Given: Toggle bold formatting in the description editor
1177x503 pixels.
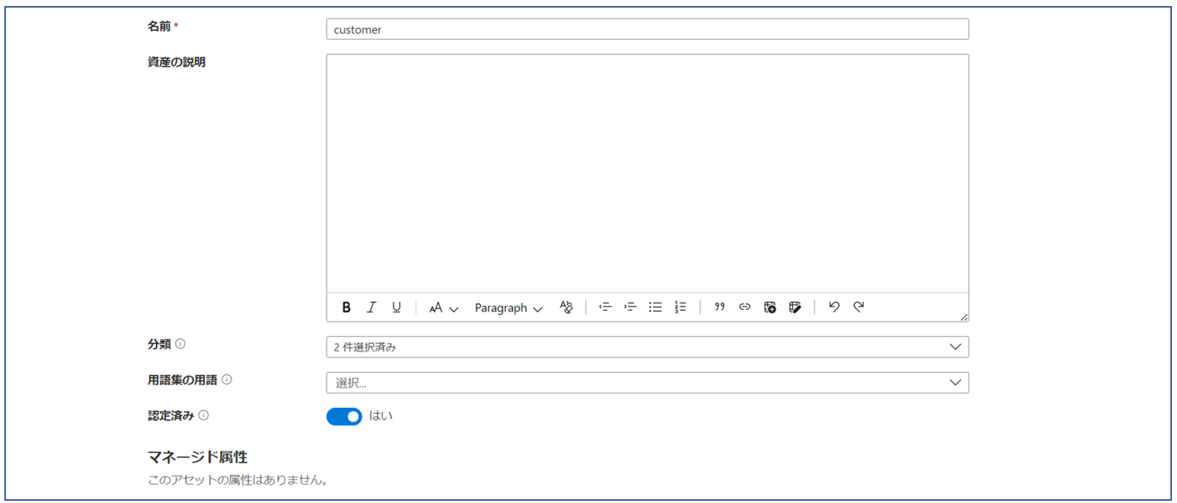Looking at the screenshot, I should pyautogui.click(x=346, y=308).
